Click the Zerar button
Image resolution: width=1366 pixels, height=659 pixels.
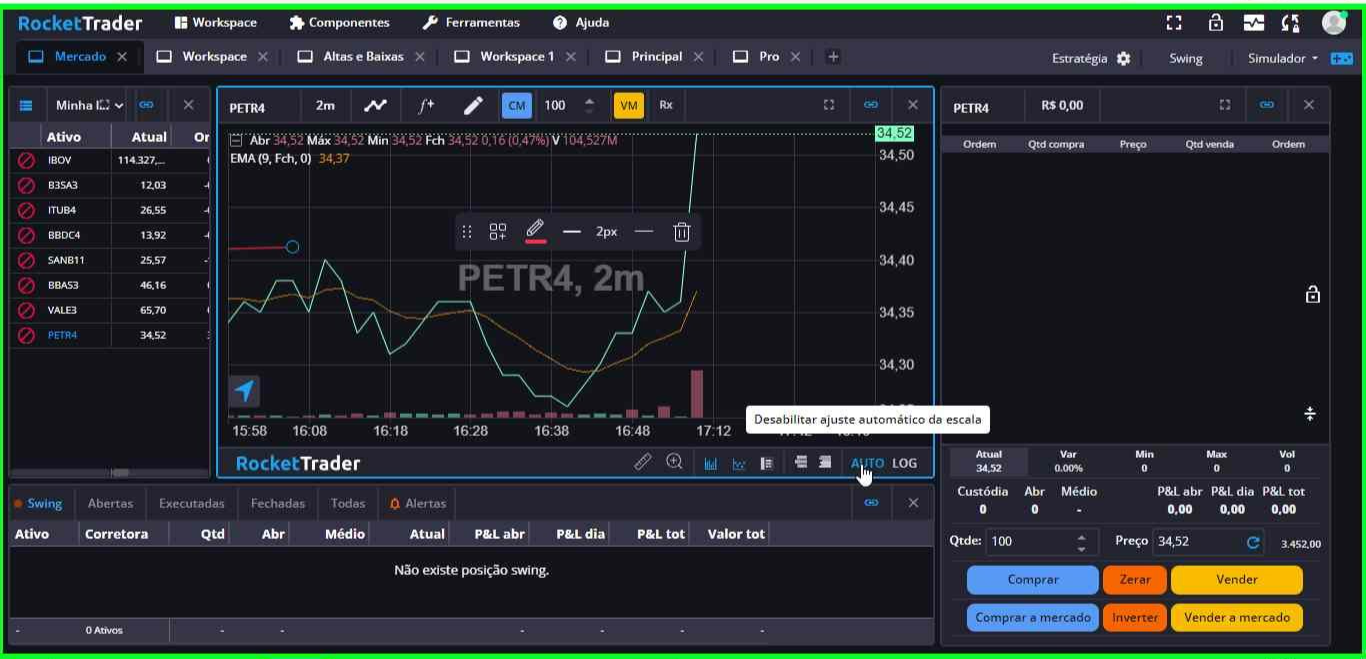pyautogui.click(x=1135, y=579)
